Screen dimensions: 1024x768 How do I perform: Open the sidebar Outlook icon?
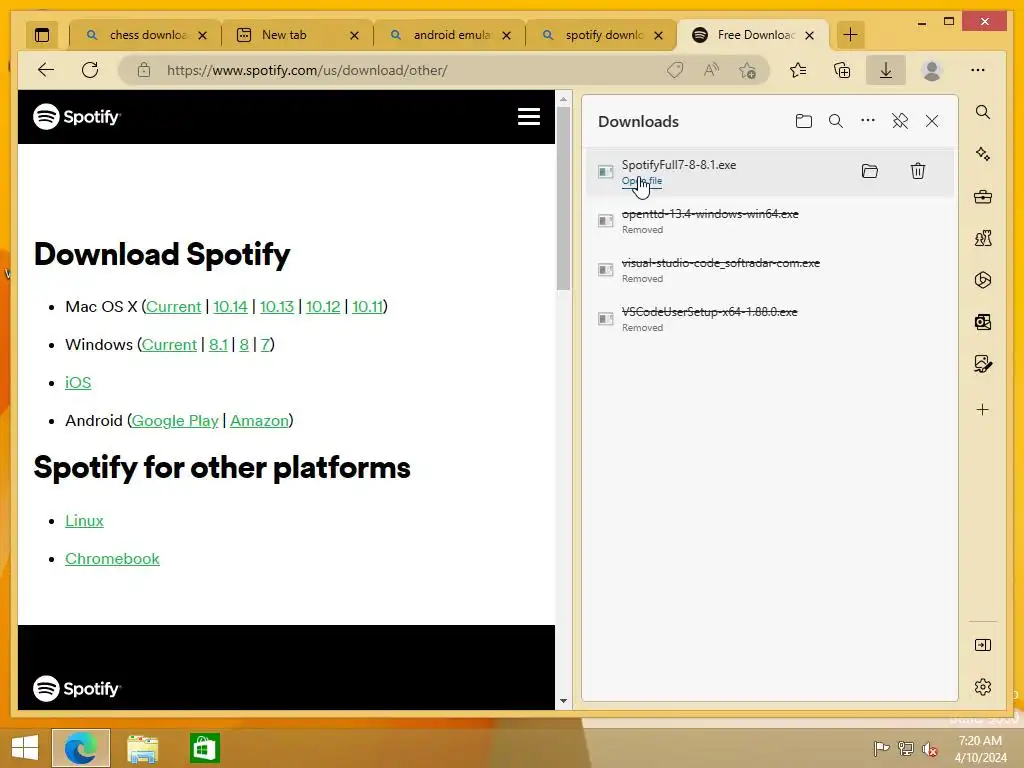point(982,321)
